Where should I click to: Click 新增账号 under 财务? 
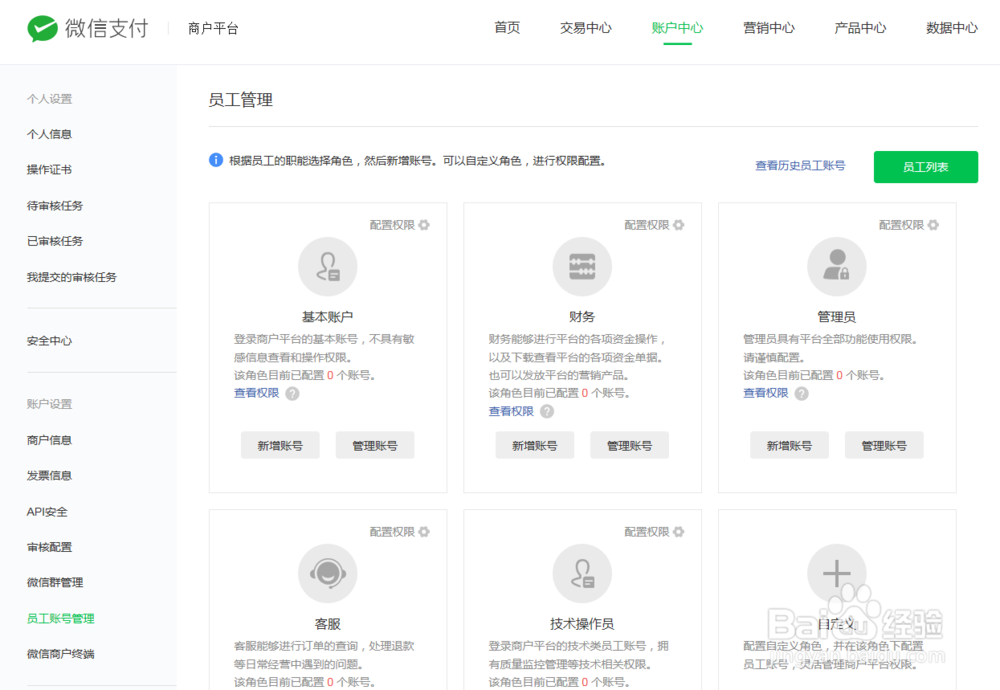[x=535, y=445]
